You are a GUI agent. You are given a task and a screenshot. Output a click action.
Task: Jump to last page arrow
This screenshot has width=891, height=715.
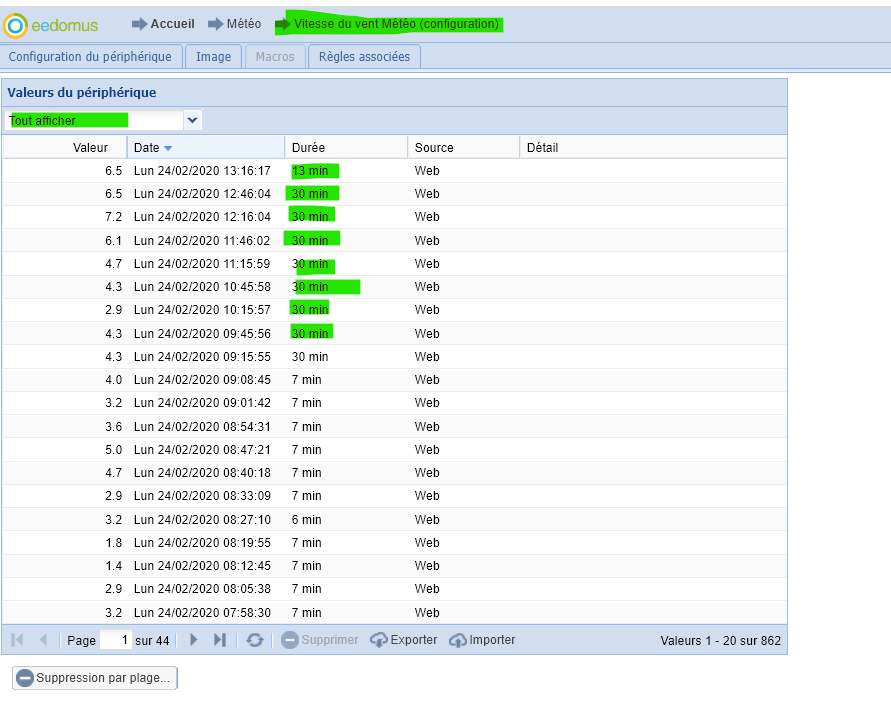point(220,640)
